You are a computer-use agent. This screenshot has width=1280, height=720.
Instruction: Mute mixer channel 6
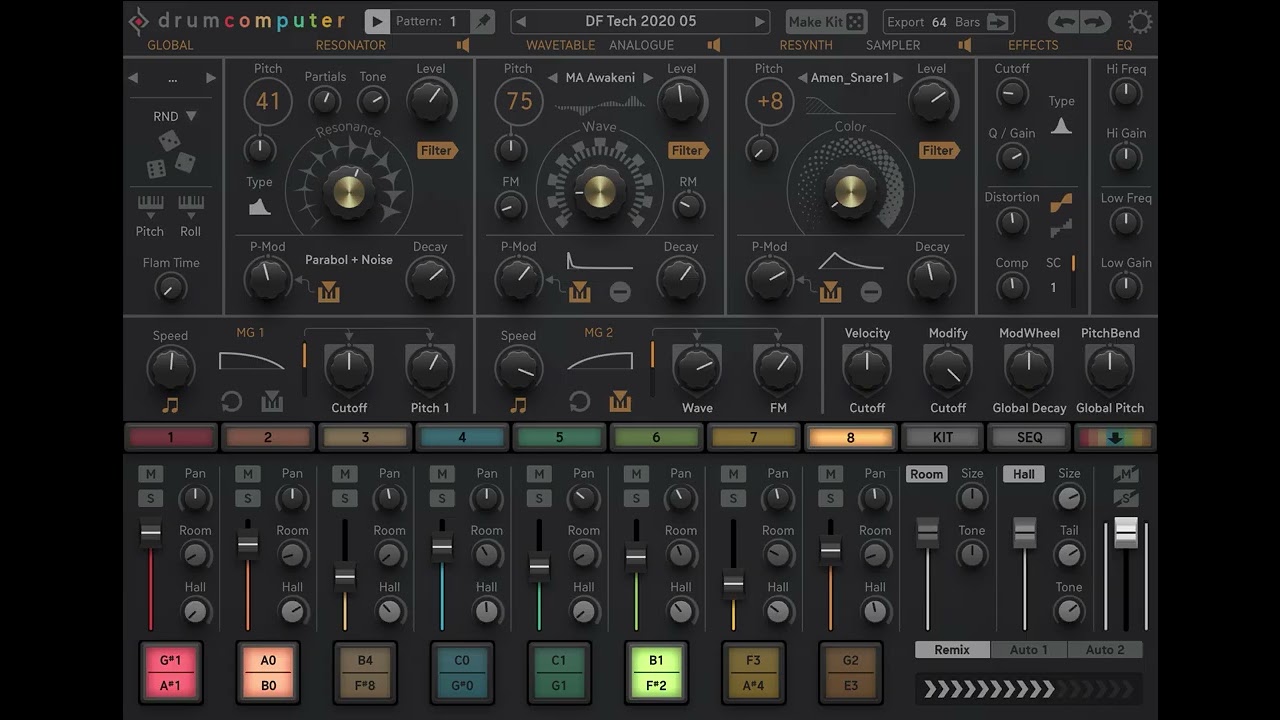click(x=636, y=474)
